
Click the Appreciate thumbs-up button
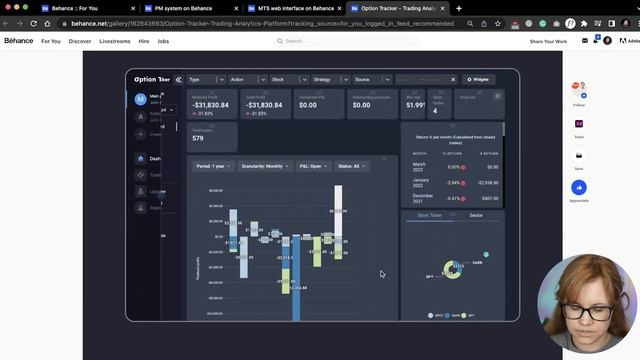579,188
